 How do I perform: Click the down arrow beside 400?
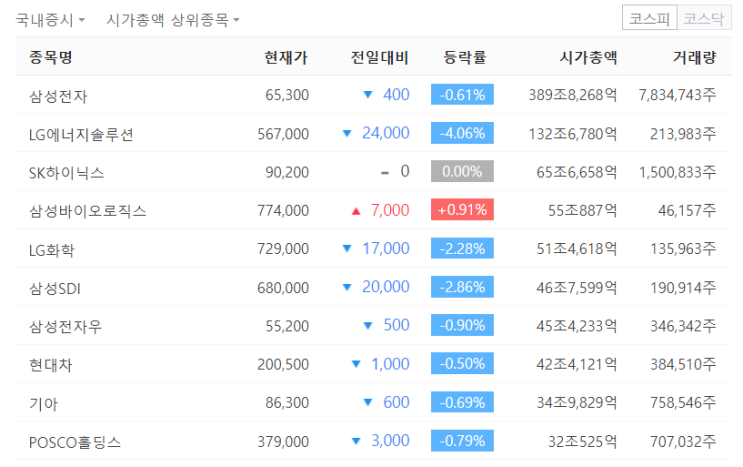point(368,95)
